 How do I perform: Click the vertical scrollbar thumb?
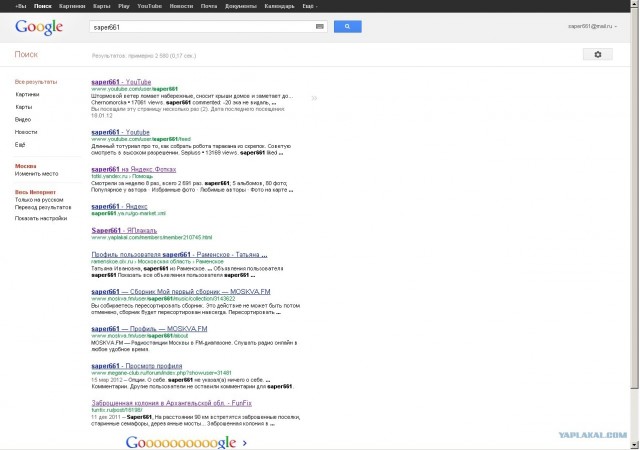[635, 198]
